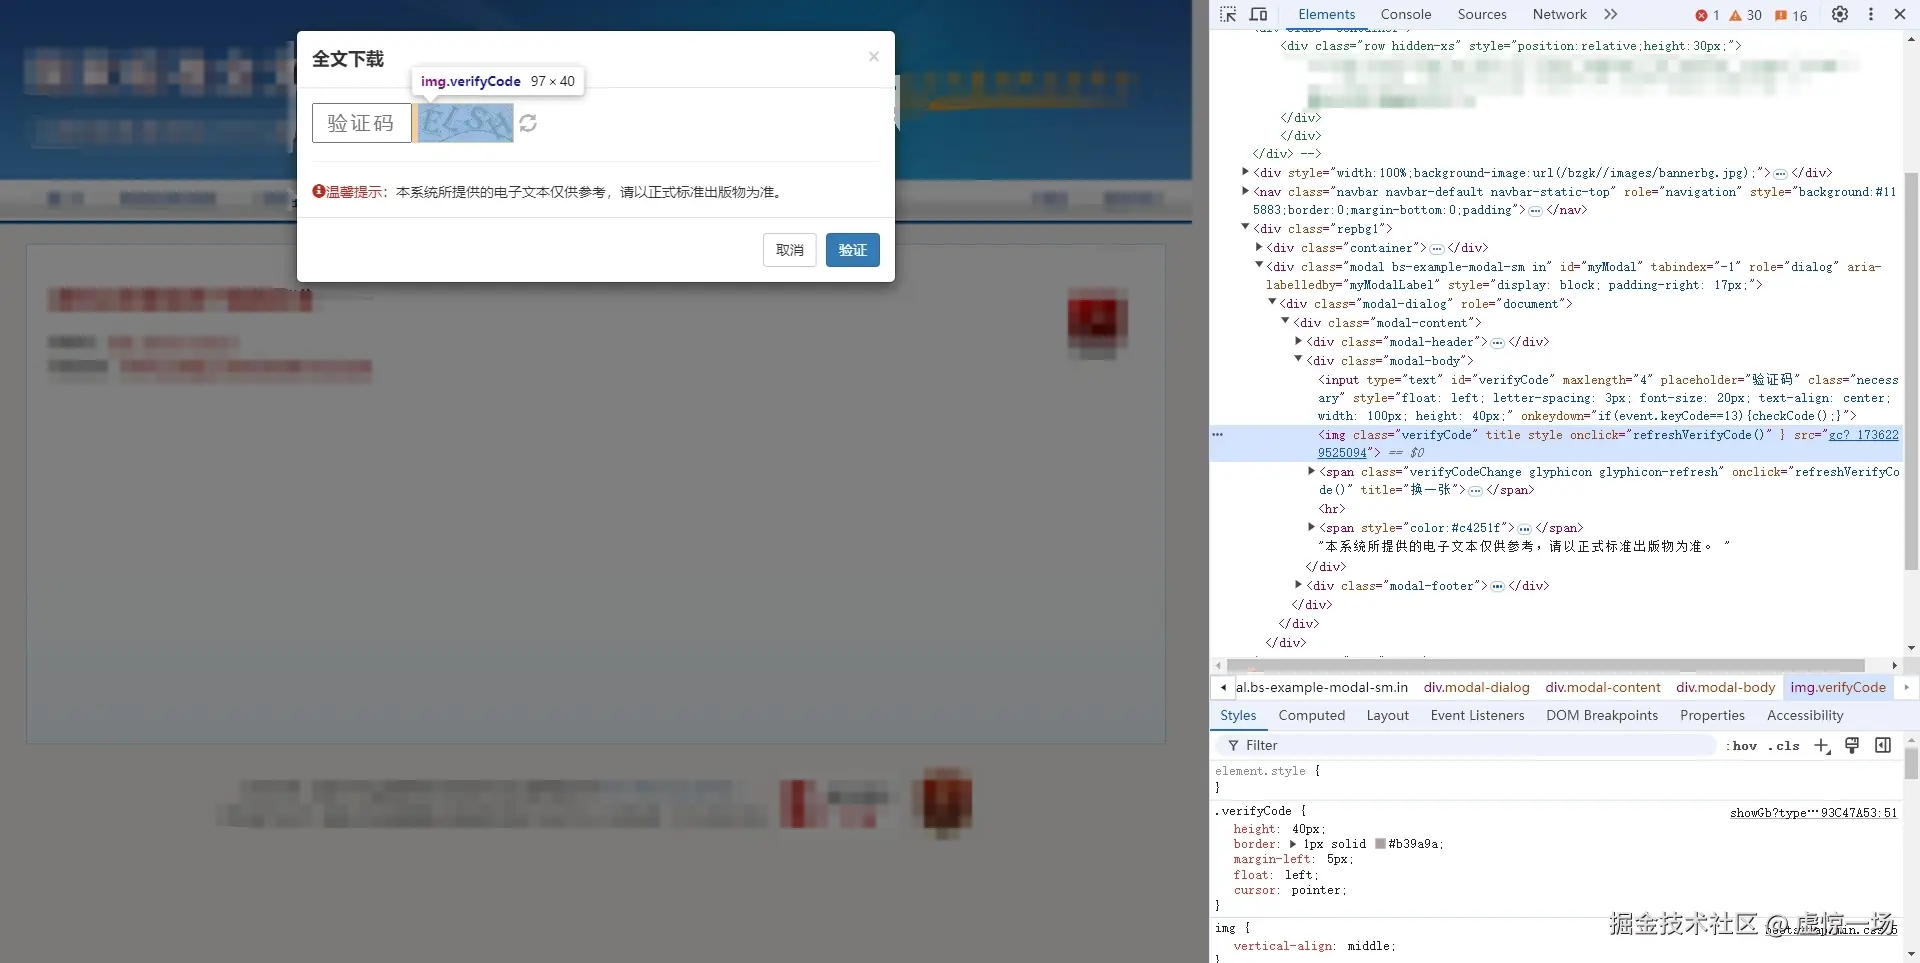Toggle the .cls class editor
Screen dimensions: 1920x963
click(1783, 746)
